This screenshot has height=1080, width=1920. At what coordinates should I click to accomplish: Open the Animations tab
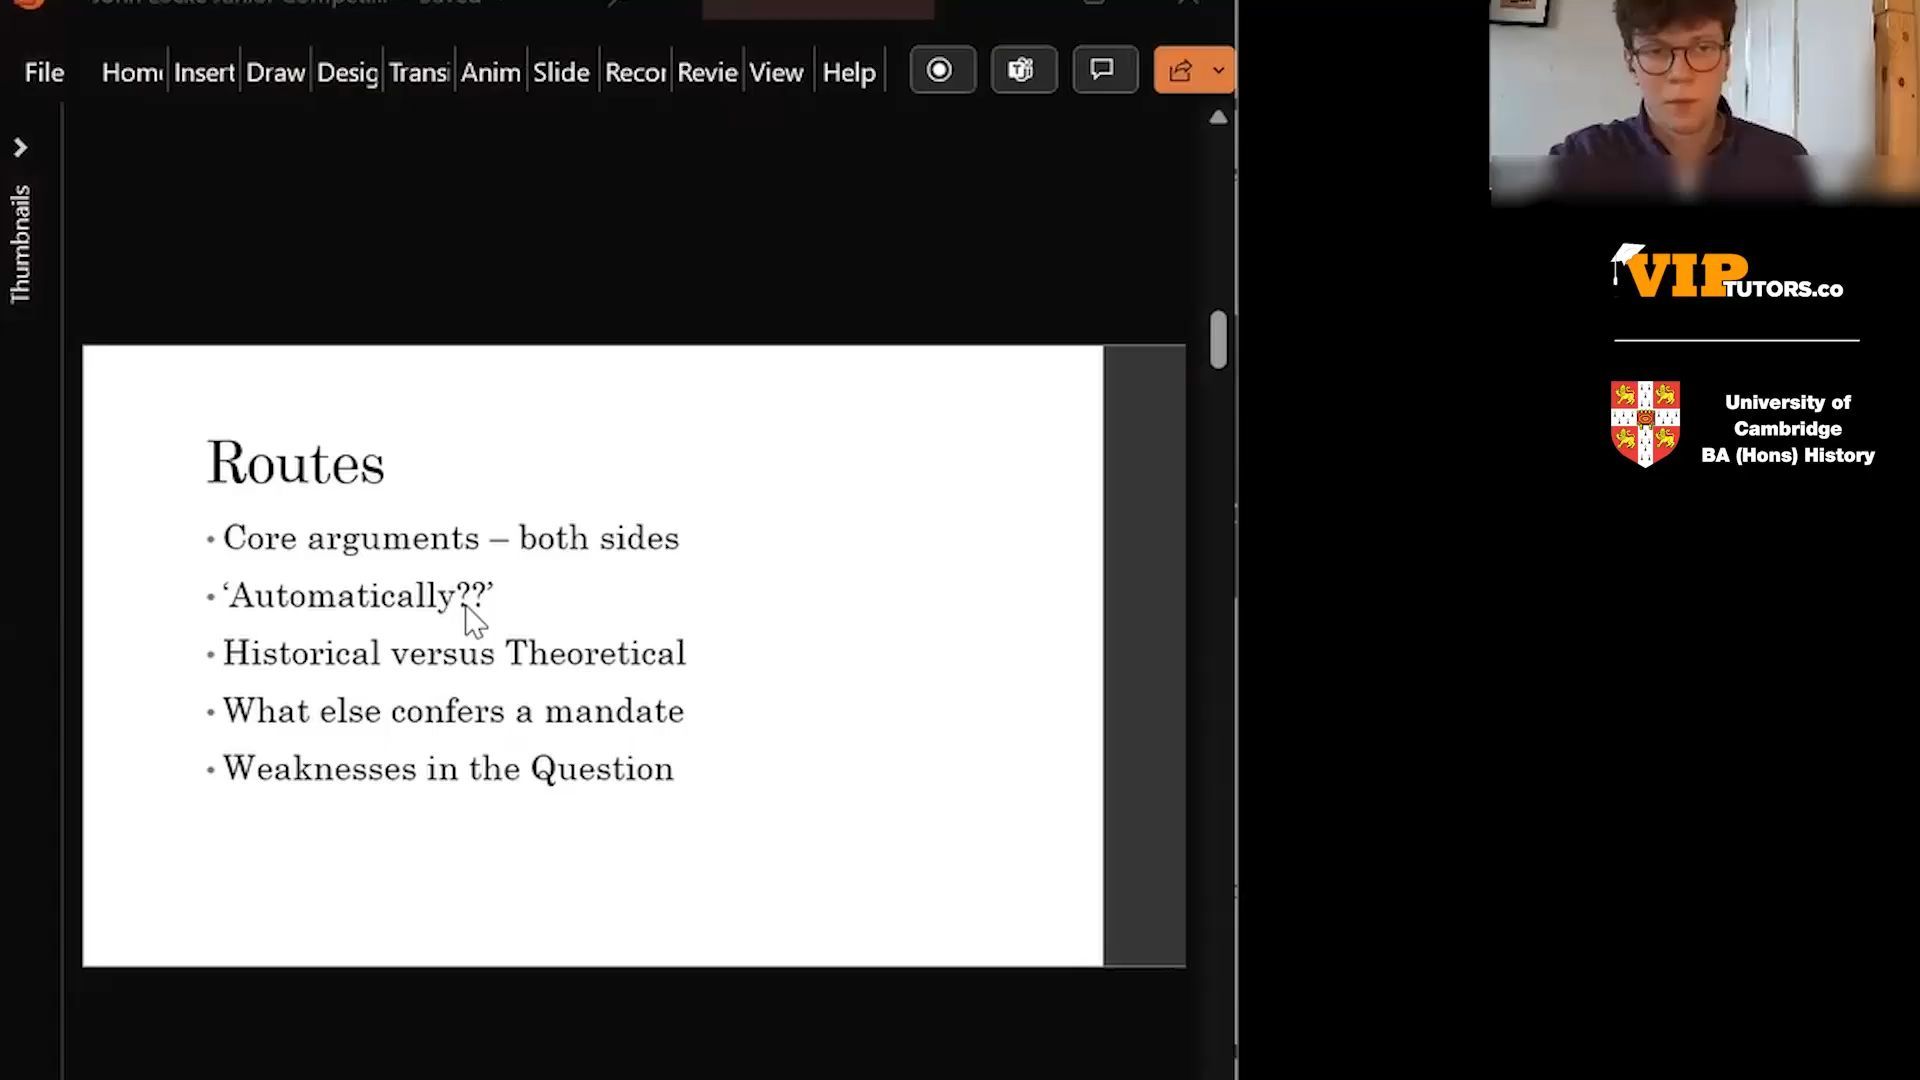coord(490,72)
